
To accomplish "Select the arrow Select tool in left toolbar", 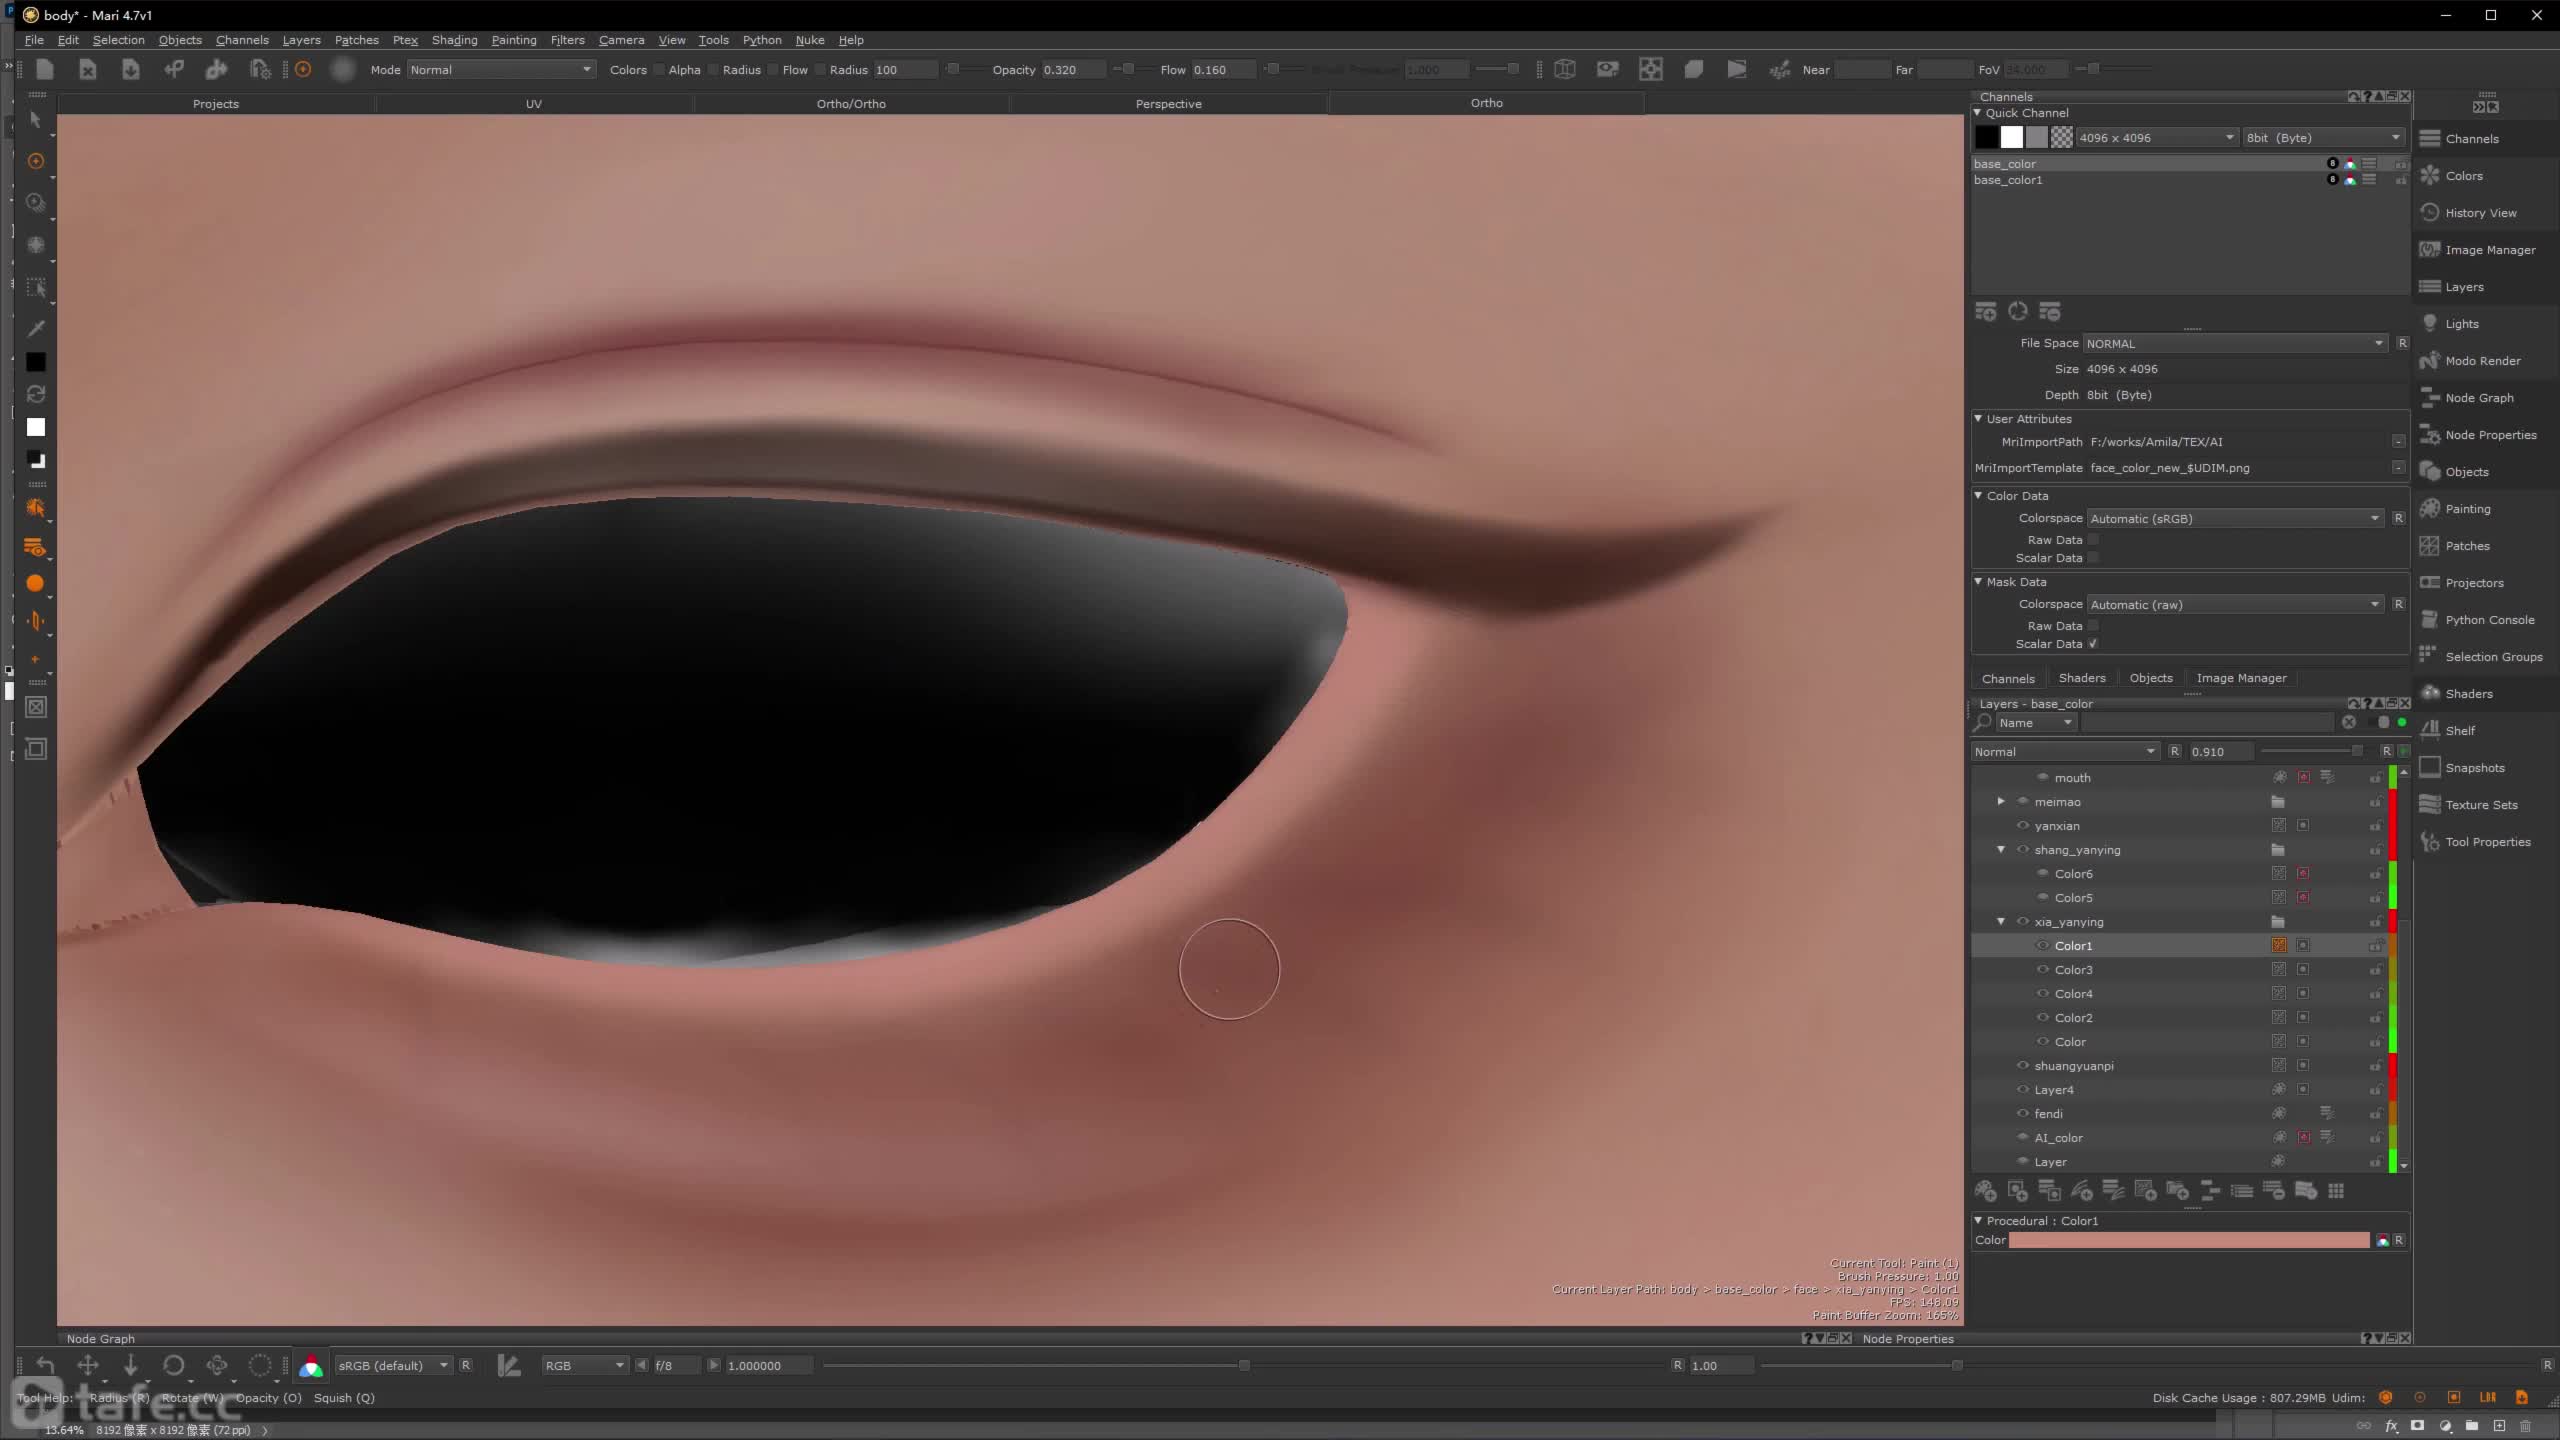I will (x=36, y=119).
